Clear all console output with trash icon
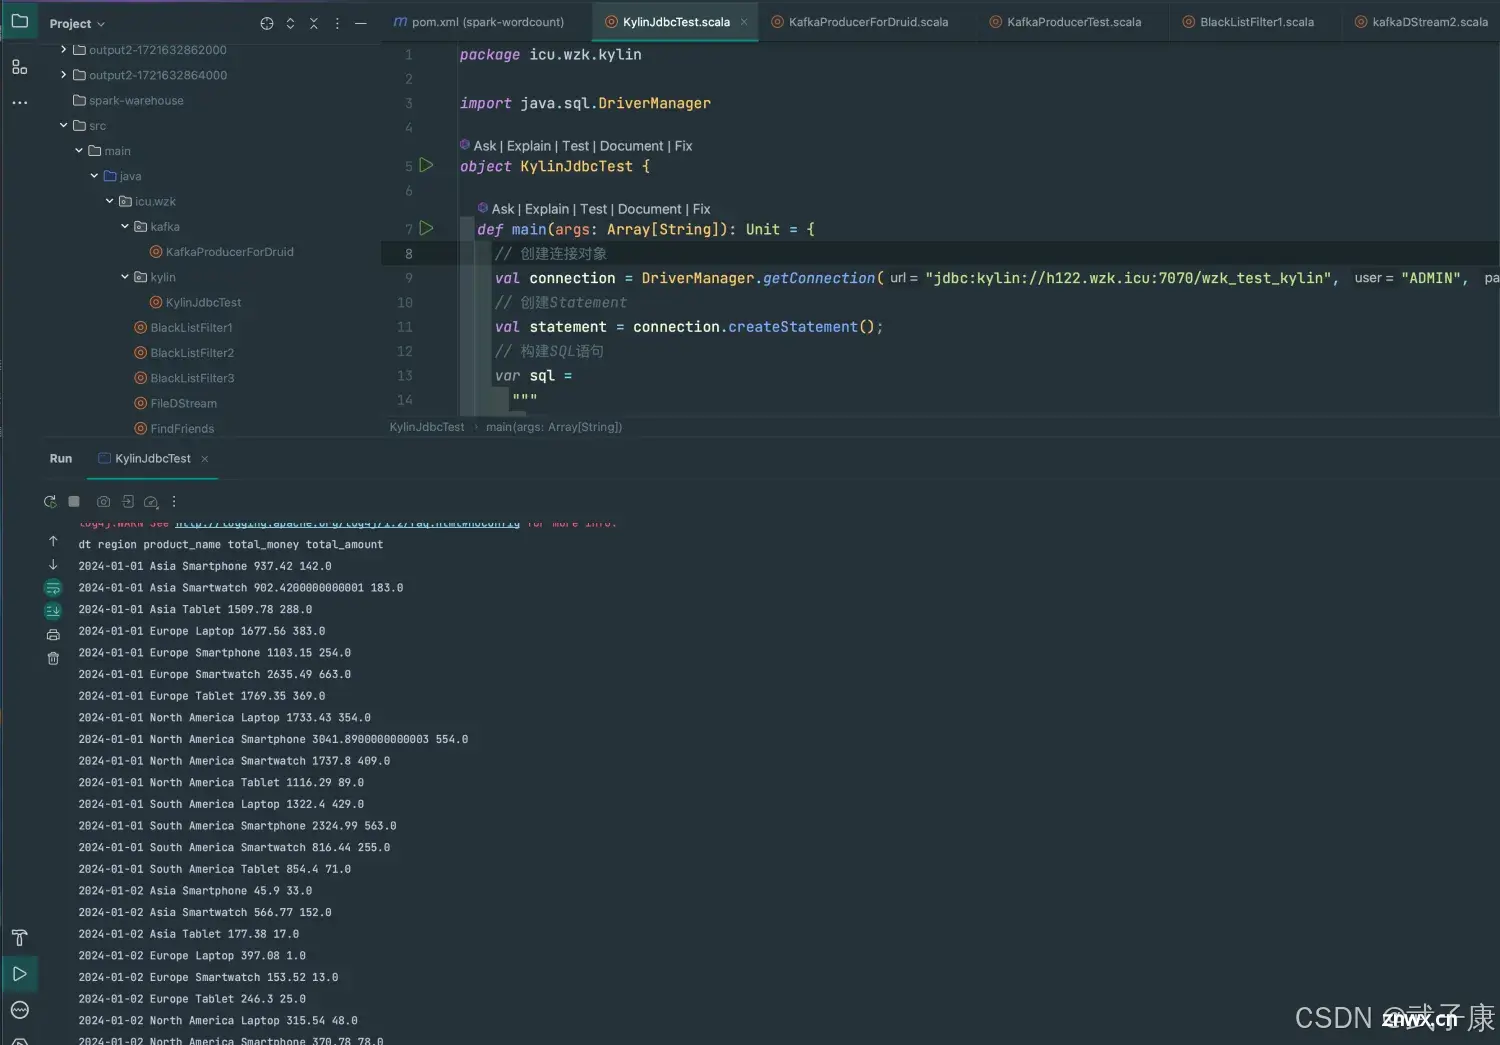The image size is (1500, 1045). [53, 658]
